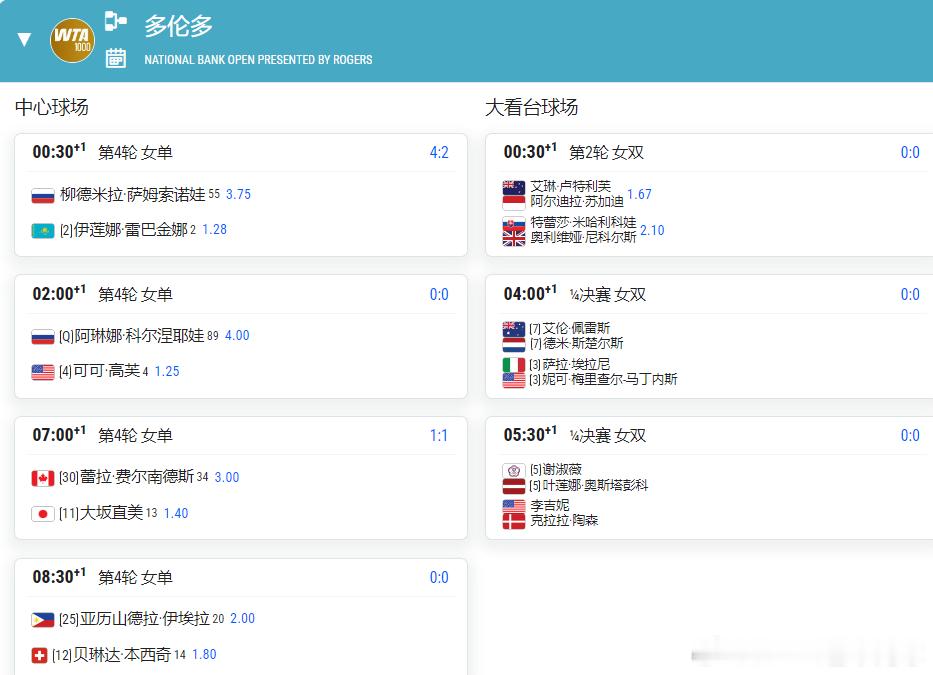933x675 pixels.
Task: Open the tournament draw bracket icon
Action: [115, 21]
